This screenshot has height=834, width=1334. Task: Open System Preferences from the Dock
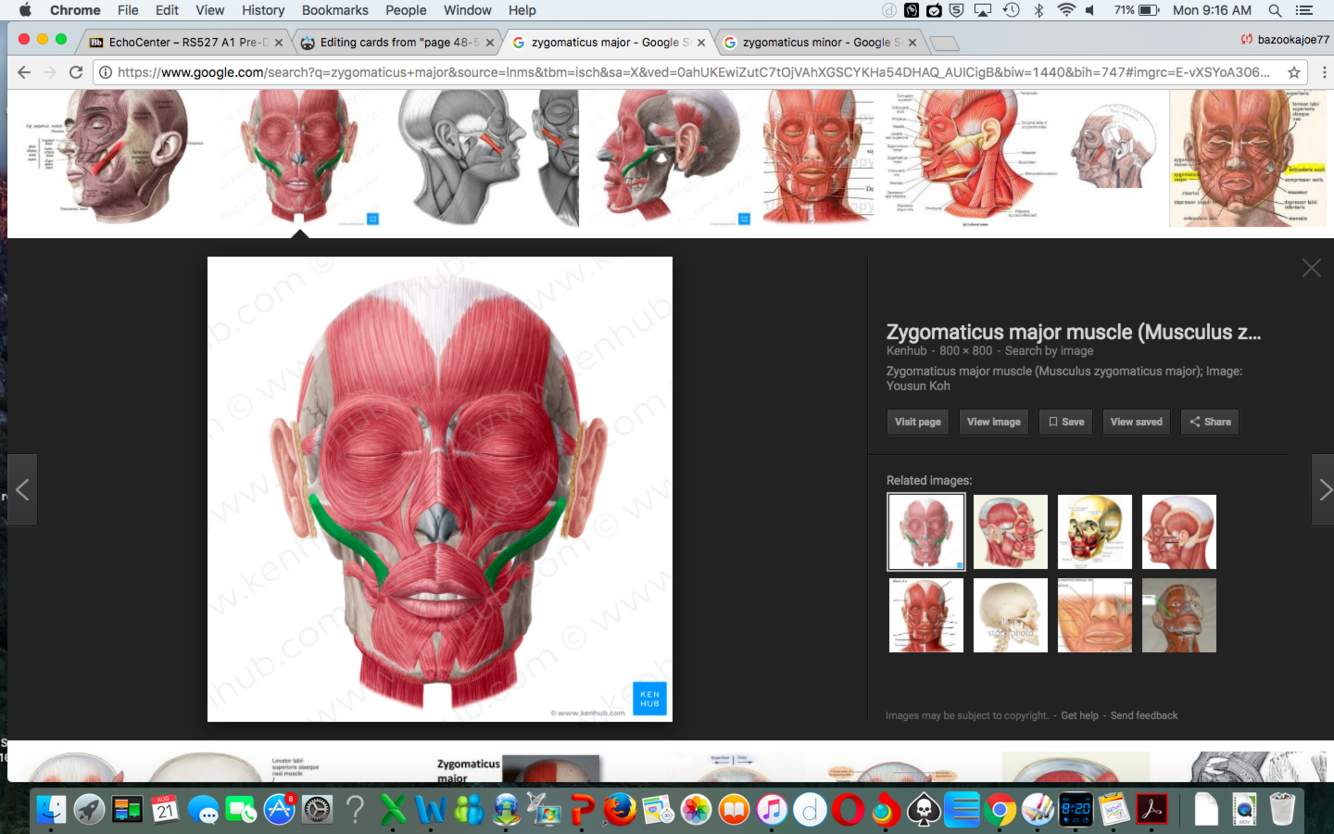point(317,809)
